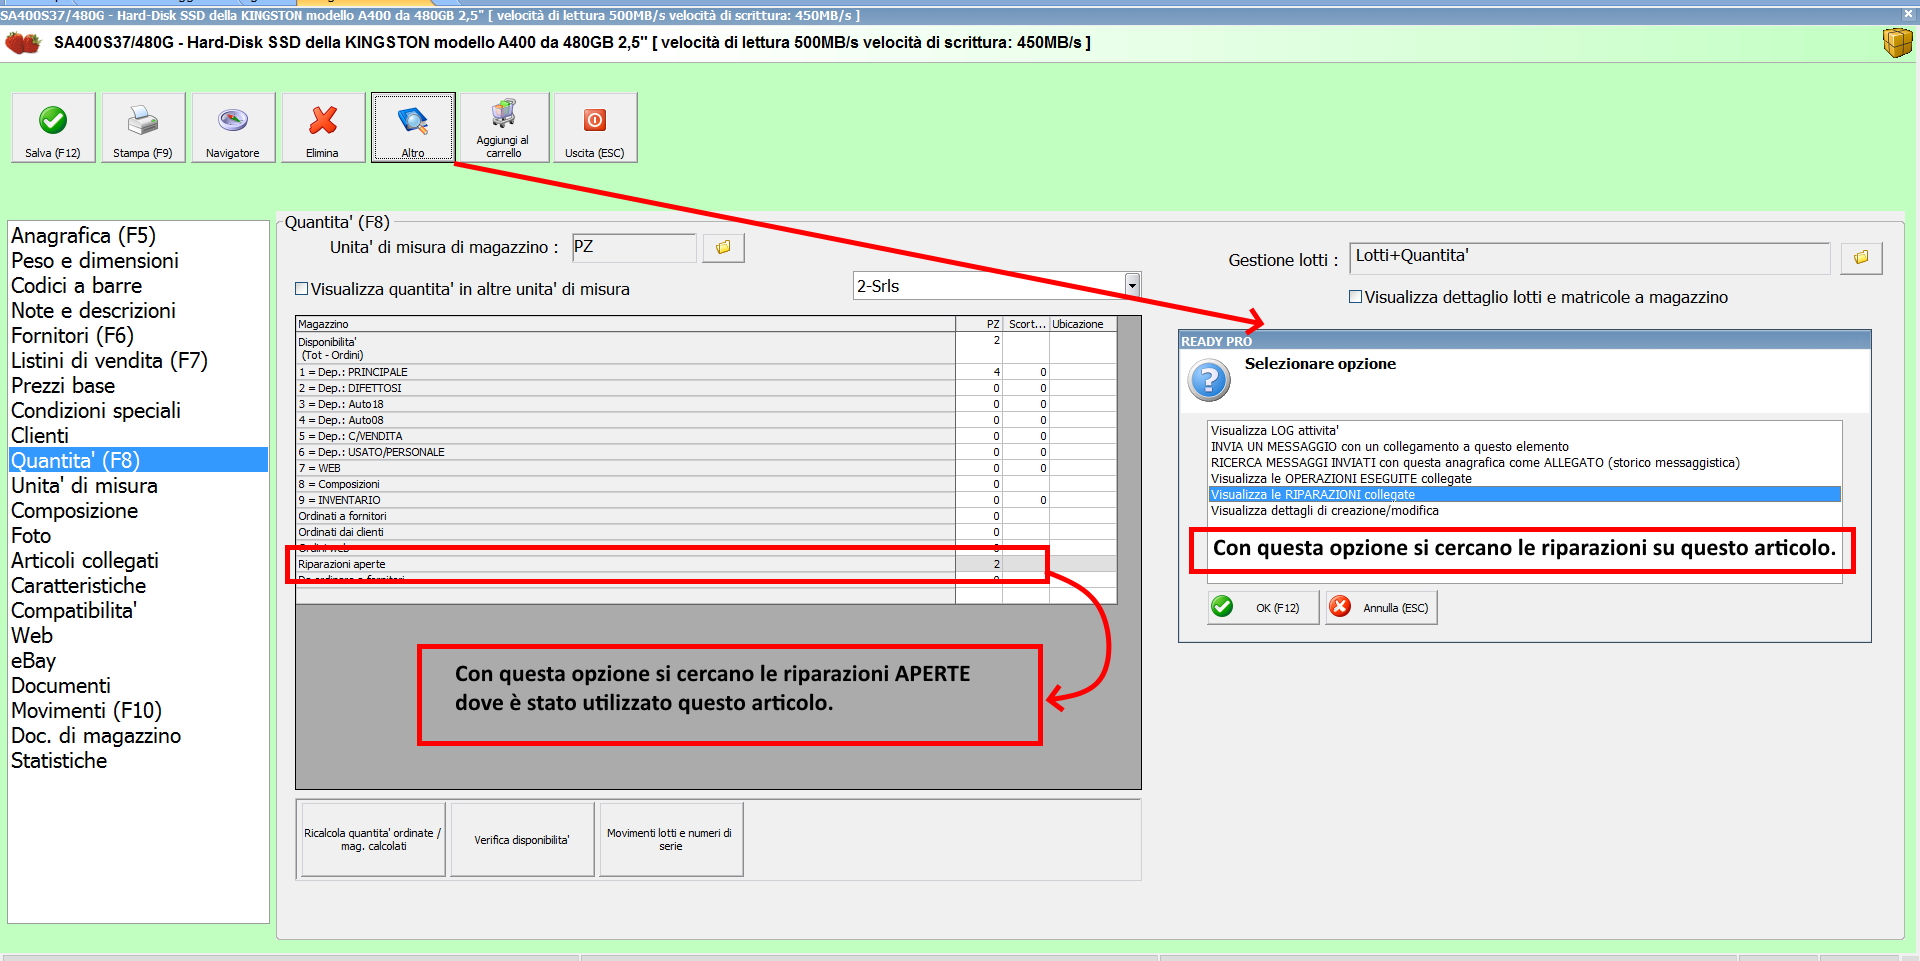Image resolution: width=1920 pixels, height=961 pixels.
Task: Click the question mark icon in READY PRO dialog
Action: 1209,380
